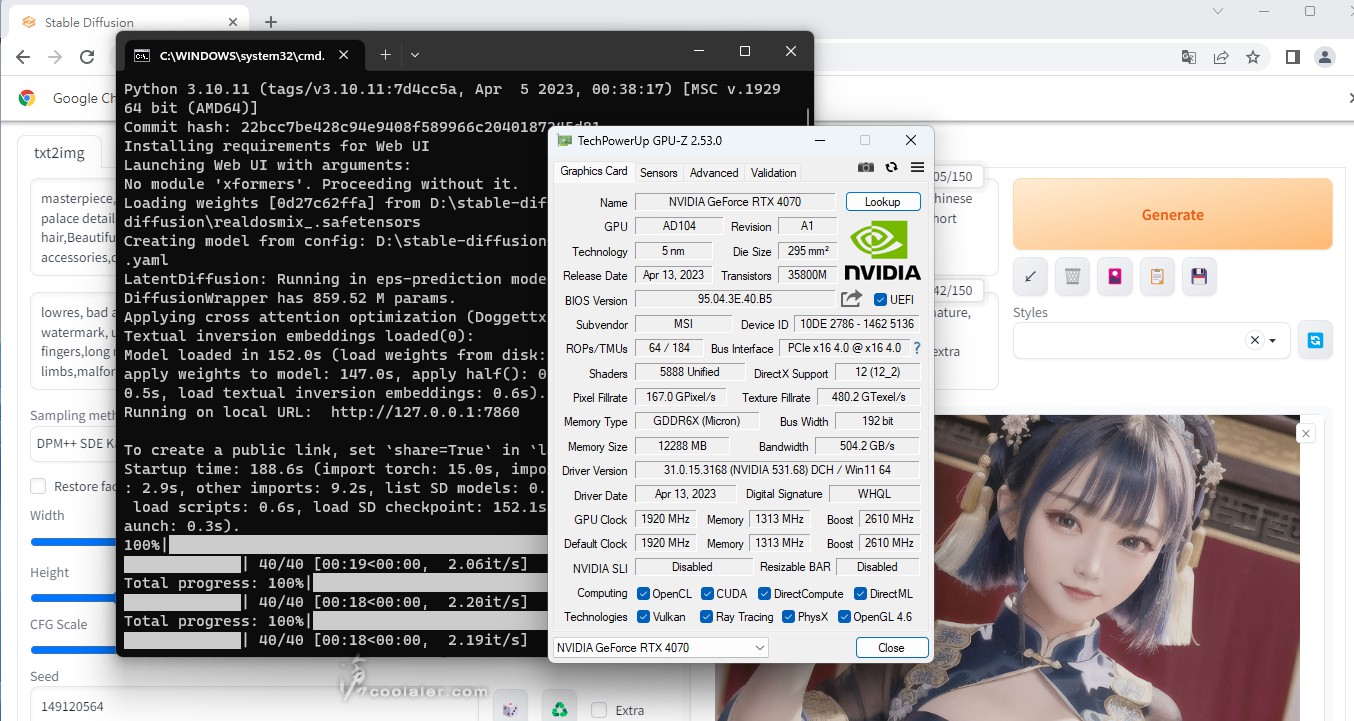Click Bus Interface question mark icon
The image size is (1354, 721).
click(916, 349)
